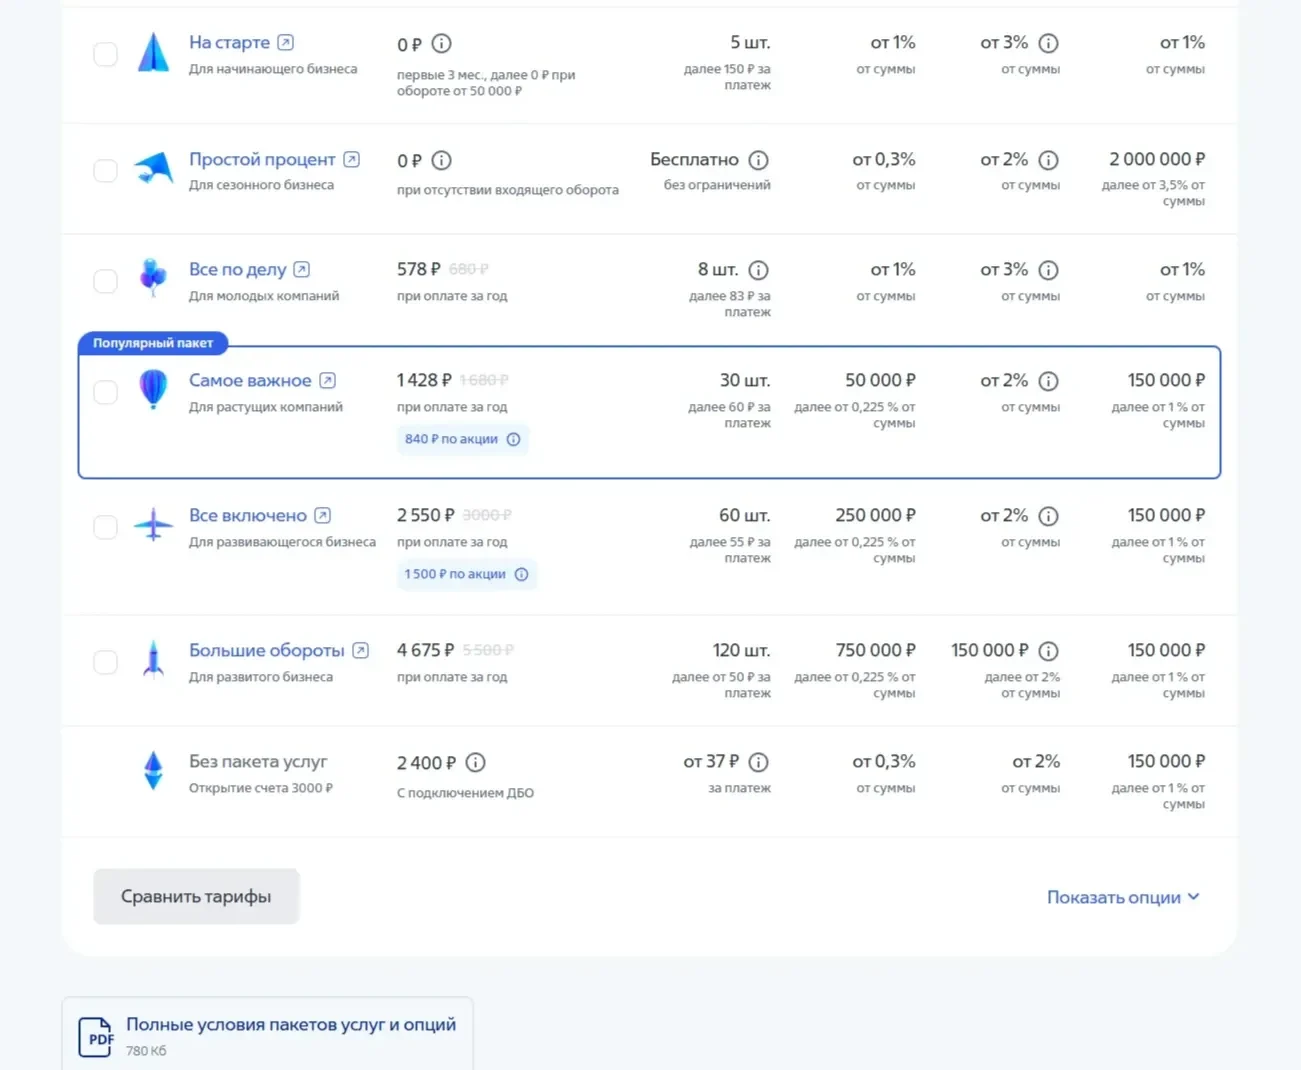This screenshot has height=1070, width=1301.
Task: Show info icon next to 8 шт. payments
Action: [759, 270]
